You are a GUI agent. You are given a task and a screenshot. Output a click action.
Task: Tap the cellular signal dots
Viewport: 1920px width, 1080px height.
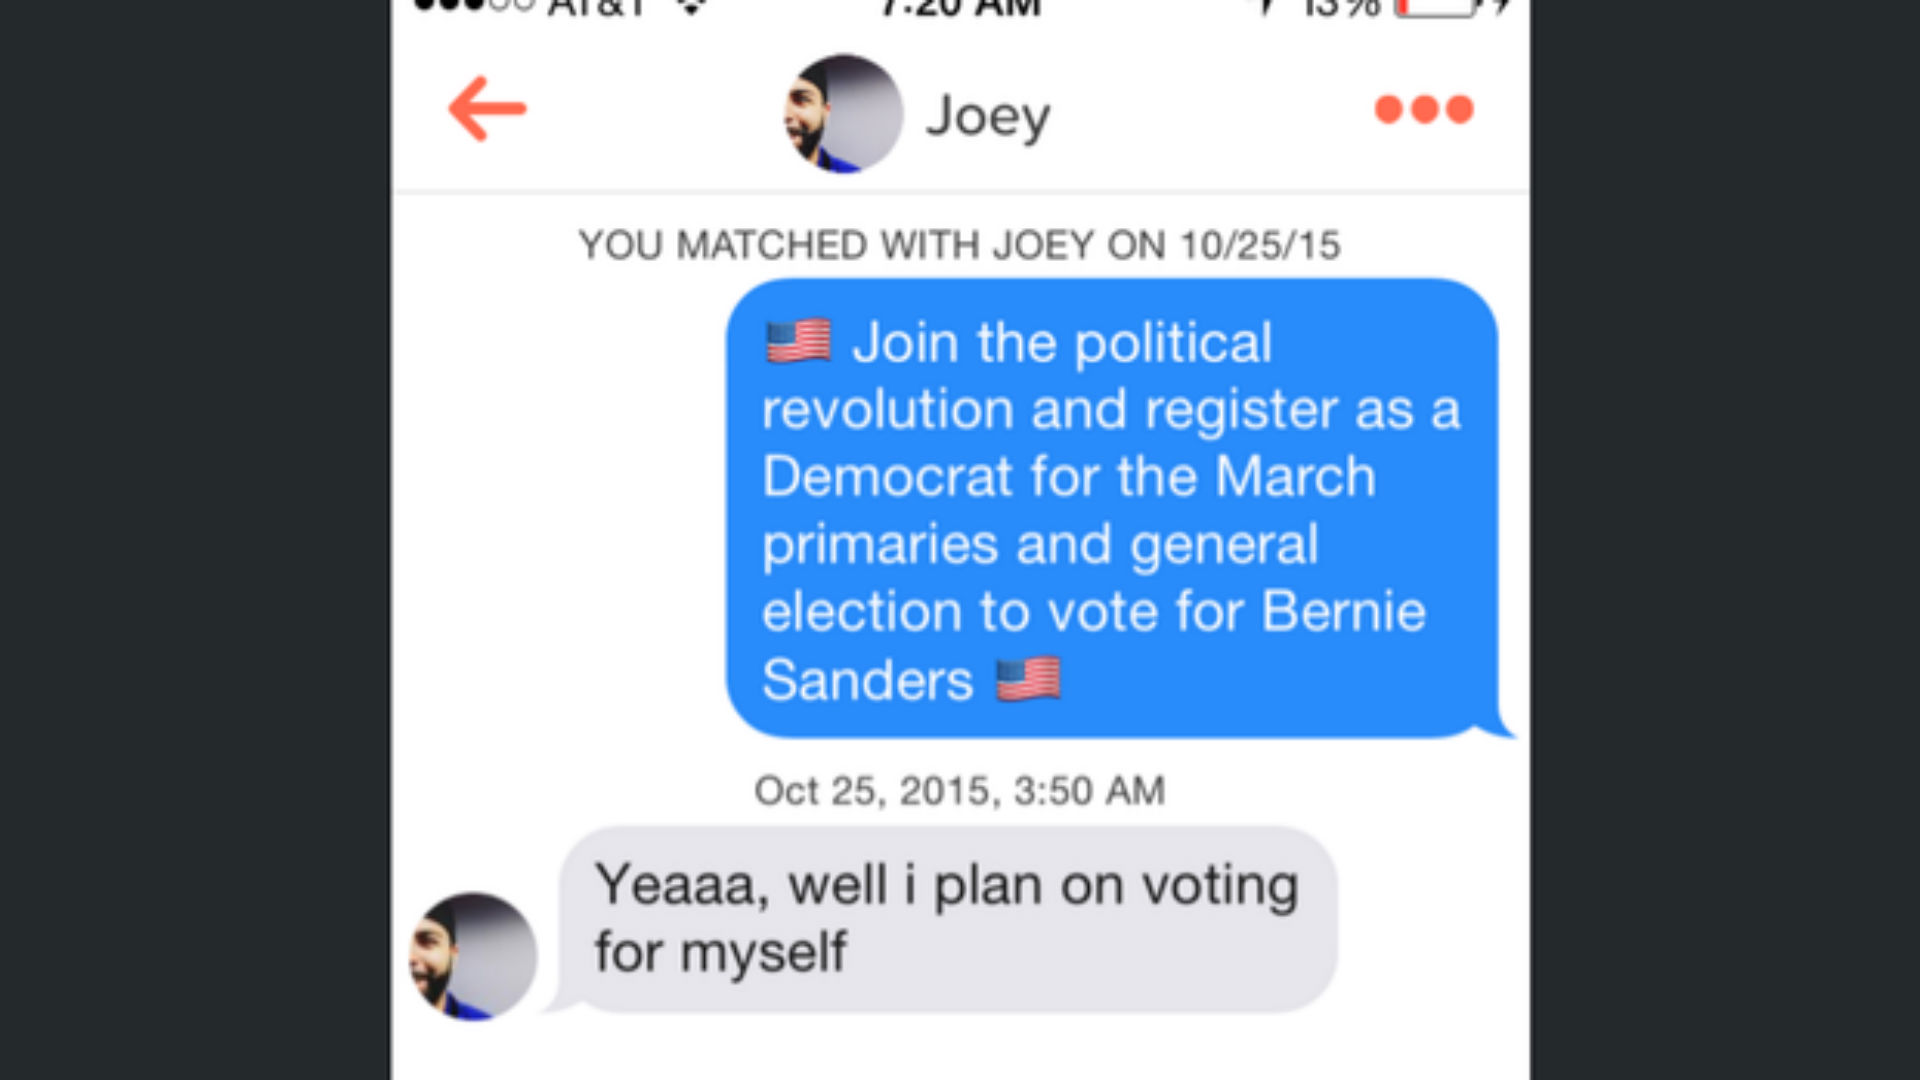tap(474, 5)
